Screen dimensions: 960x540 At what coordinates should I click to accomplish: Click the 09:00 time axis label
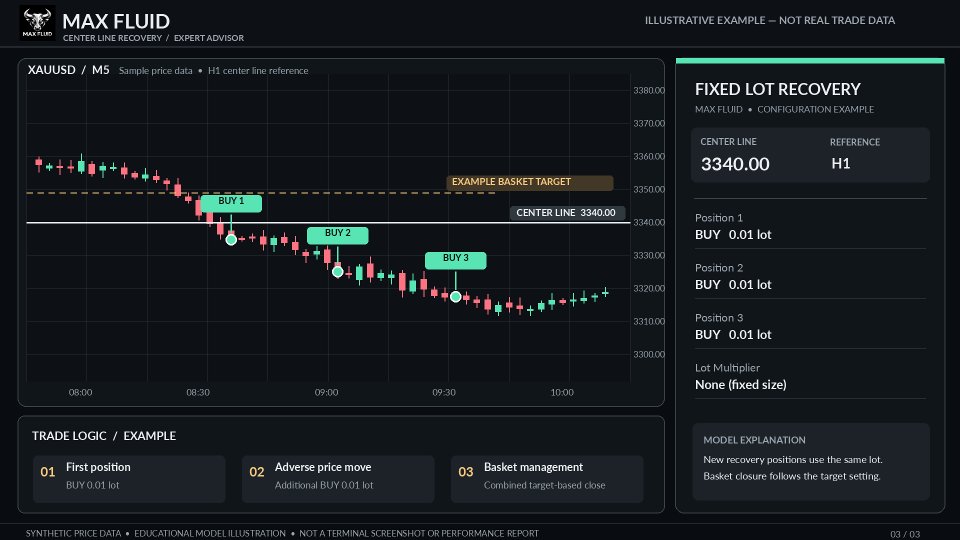tap(326, 392)
